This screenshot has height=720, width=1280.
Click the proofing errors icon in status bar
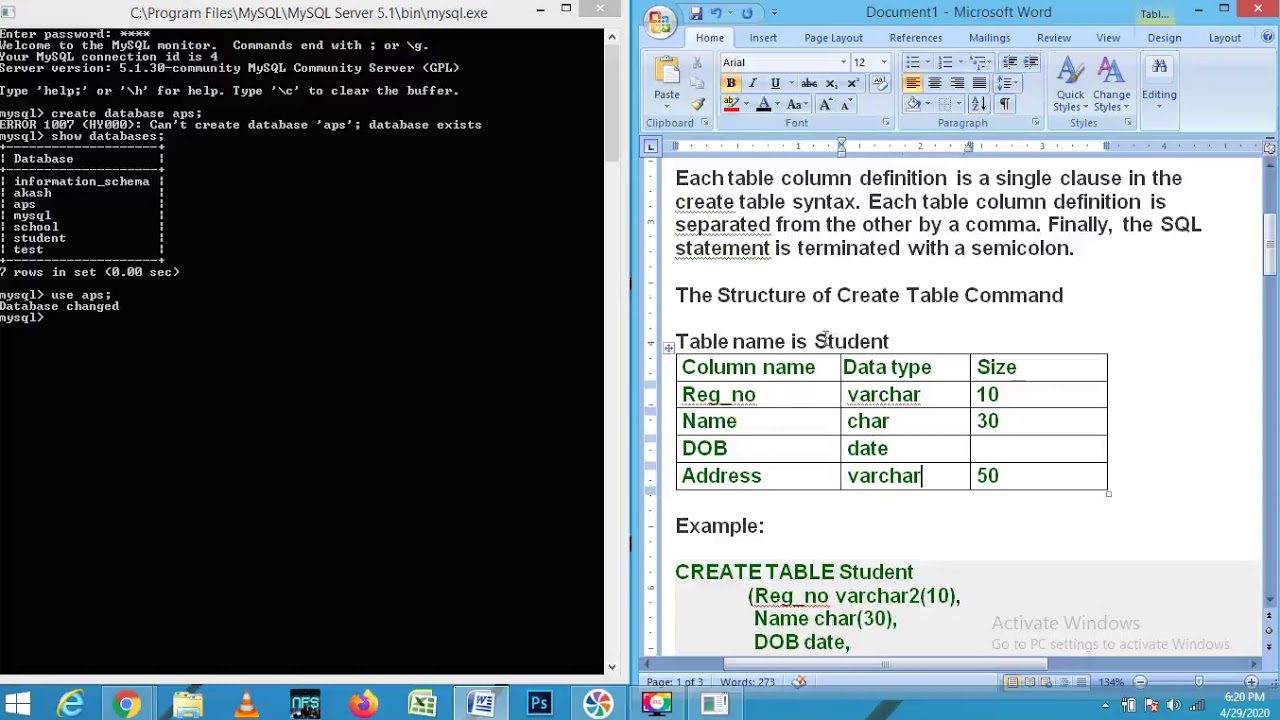[799, 682]
